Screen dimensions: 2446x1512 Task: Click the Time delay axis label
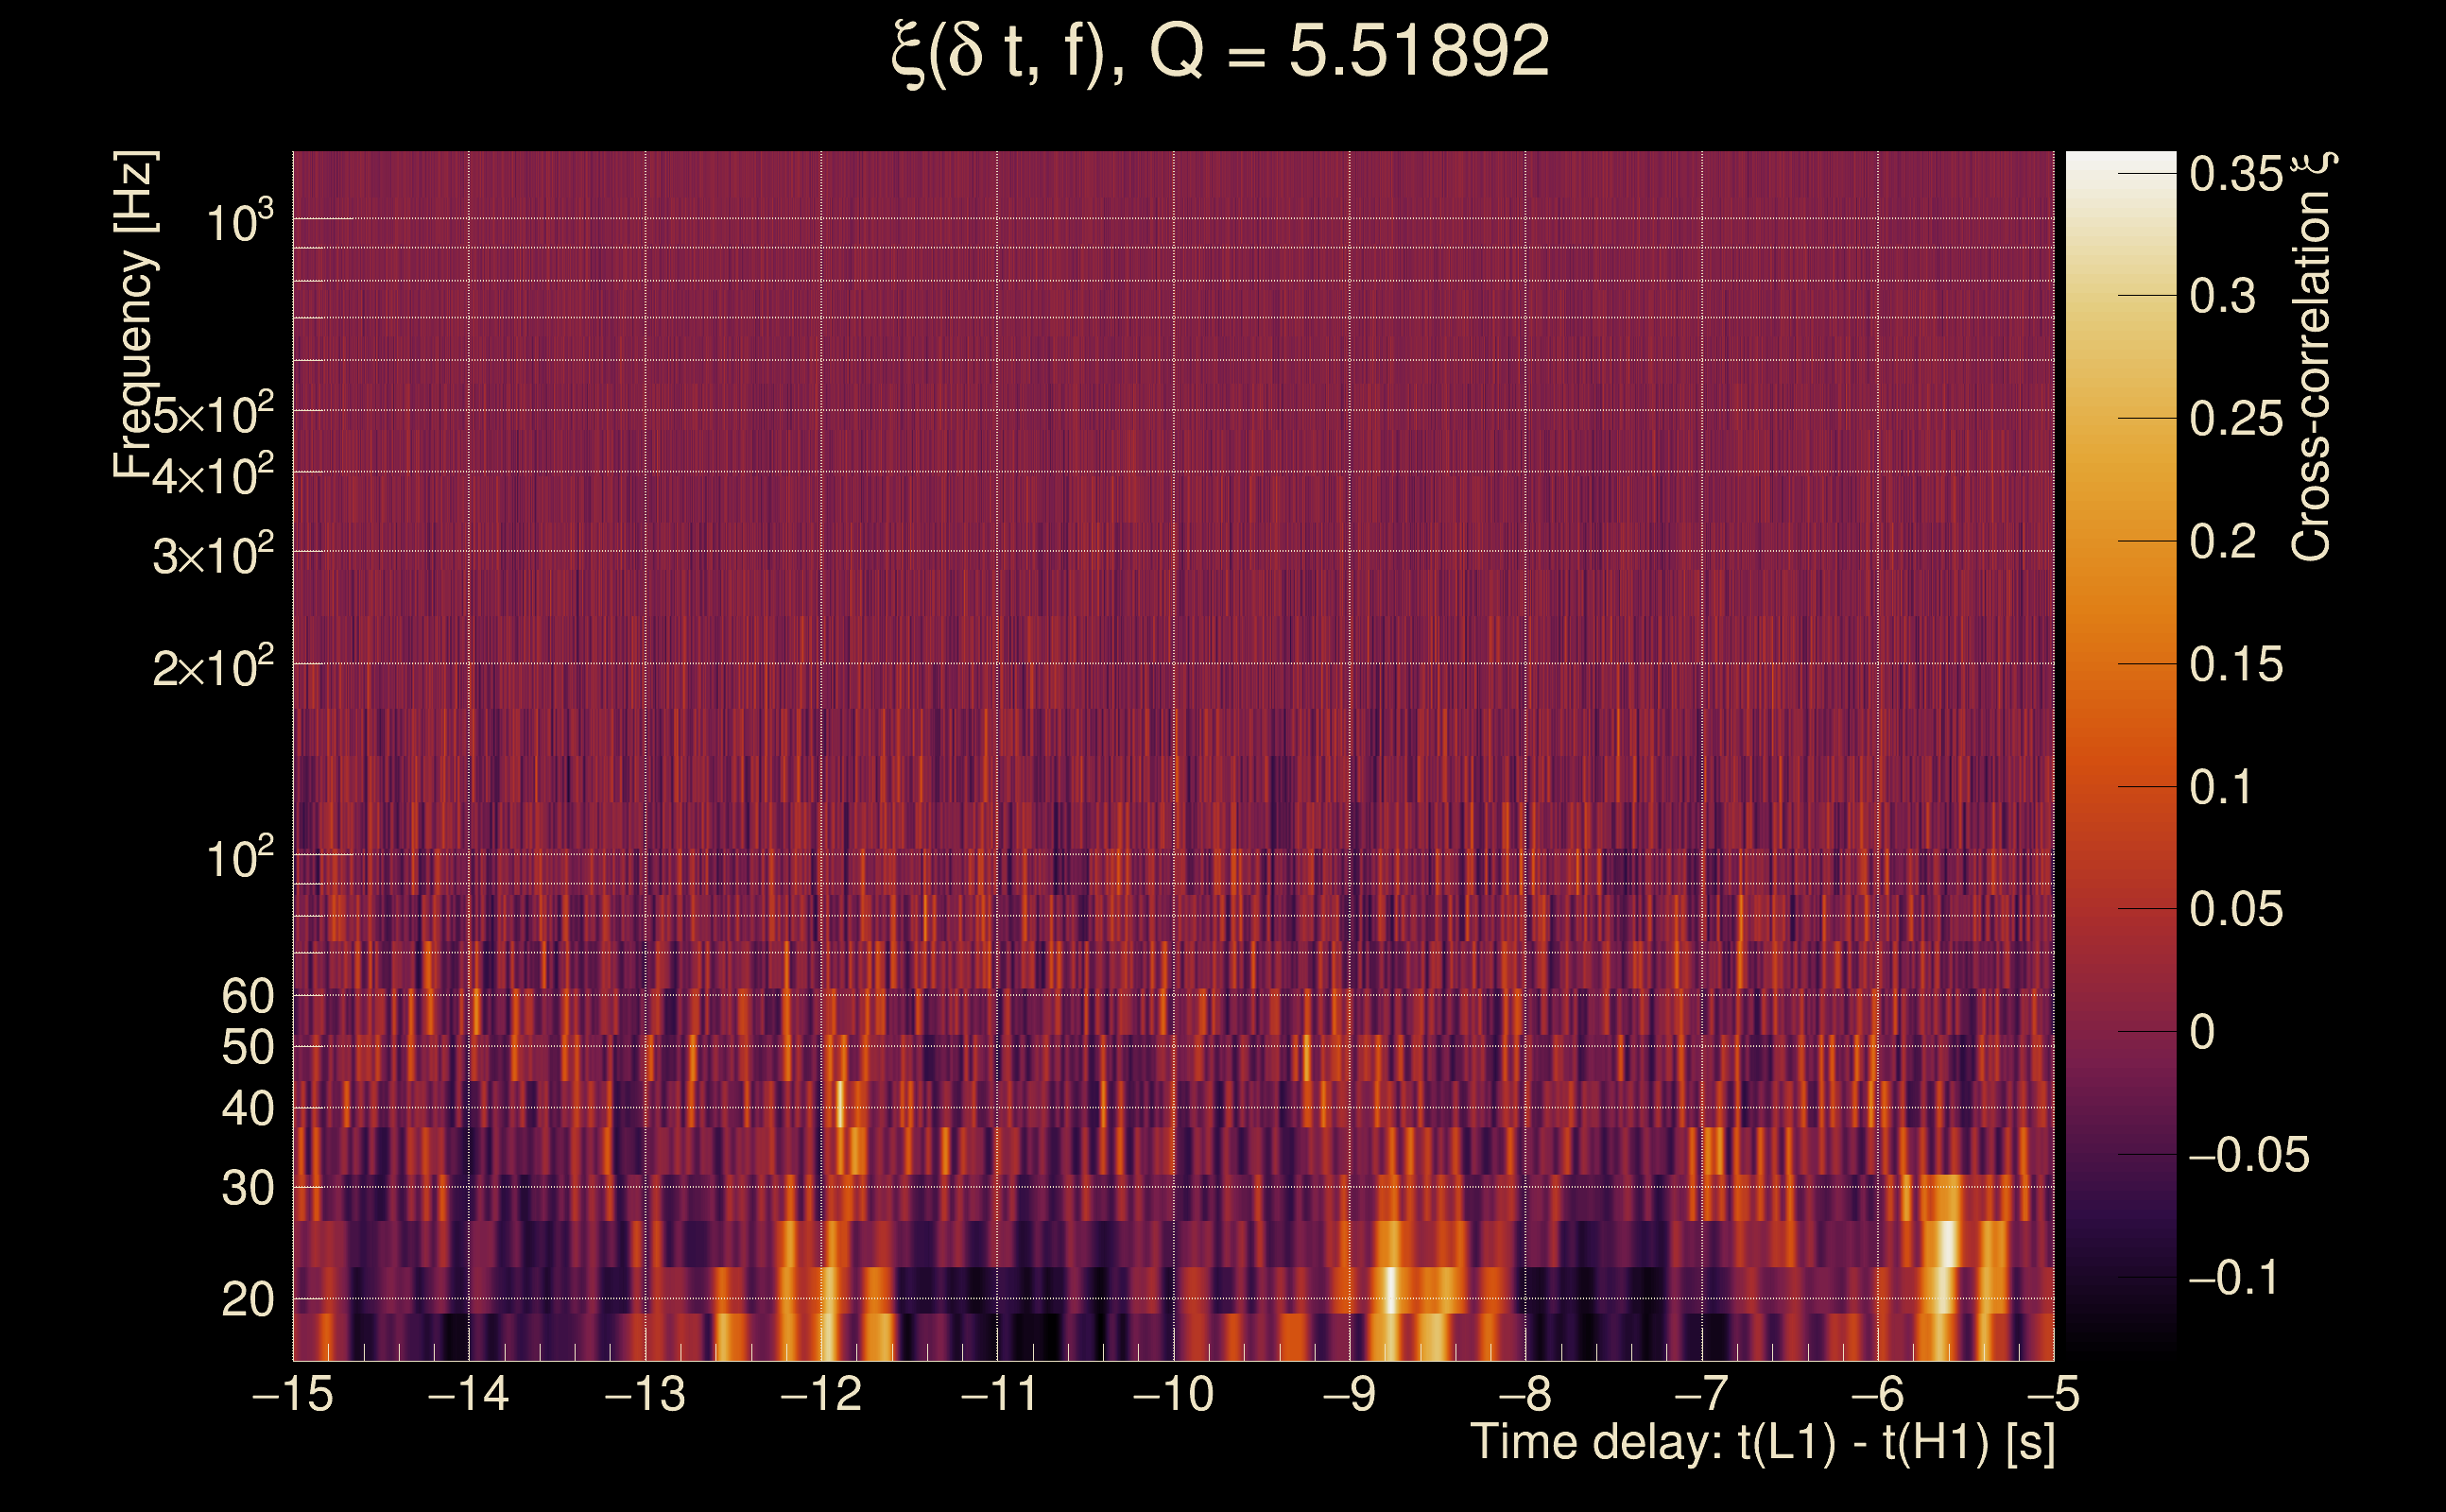click(x=1763, y=1443)
